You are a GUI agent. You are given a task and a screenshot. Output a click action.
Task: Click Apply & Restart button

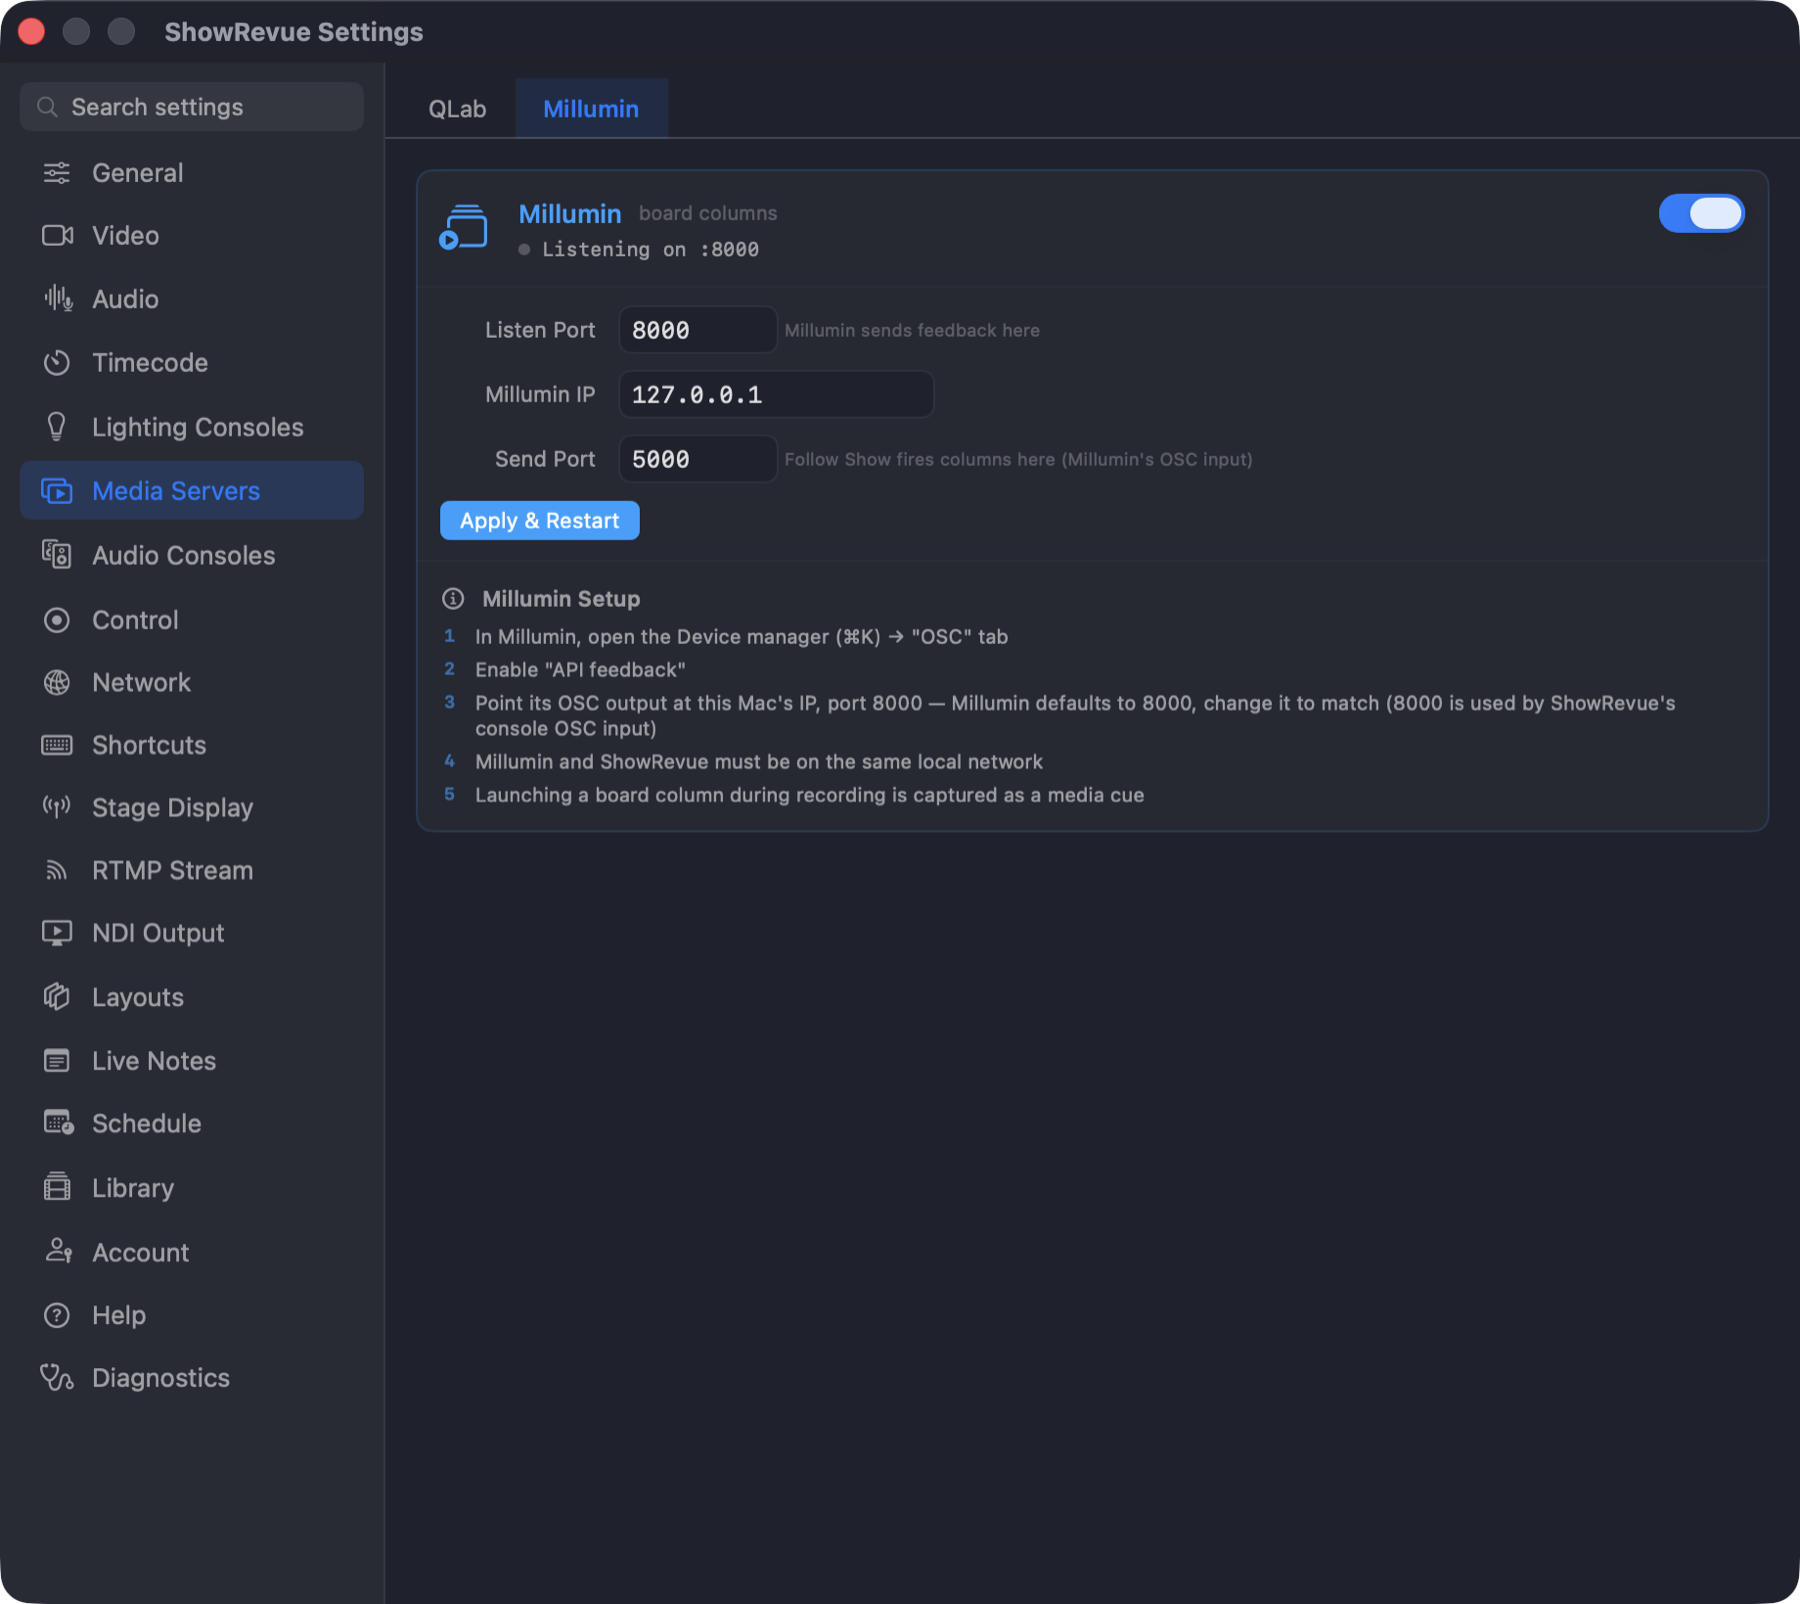pyautogui.click(x=540, y=521)
